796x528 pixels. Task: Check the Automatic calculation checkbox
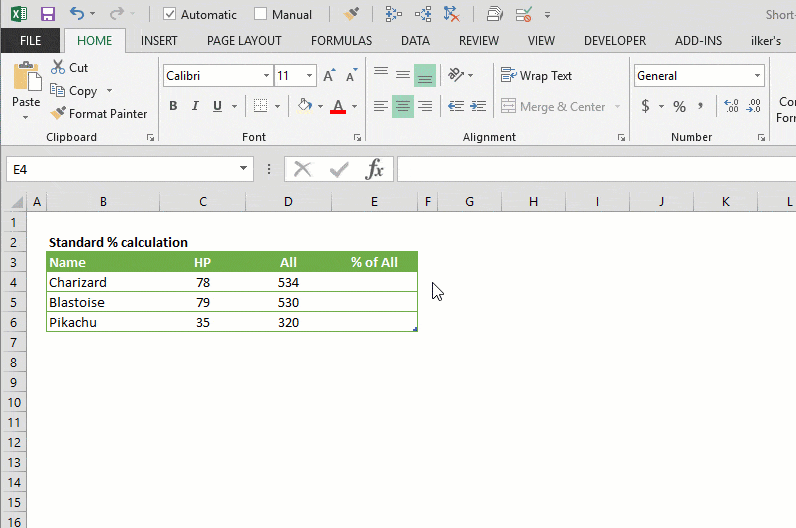click(170, 14)
